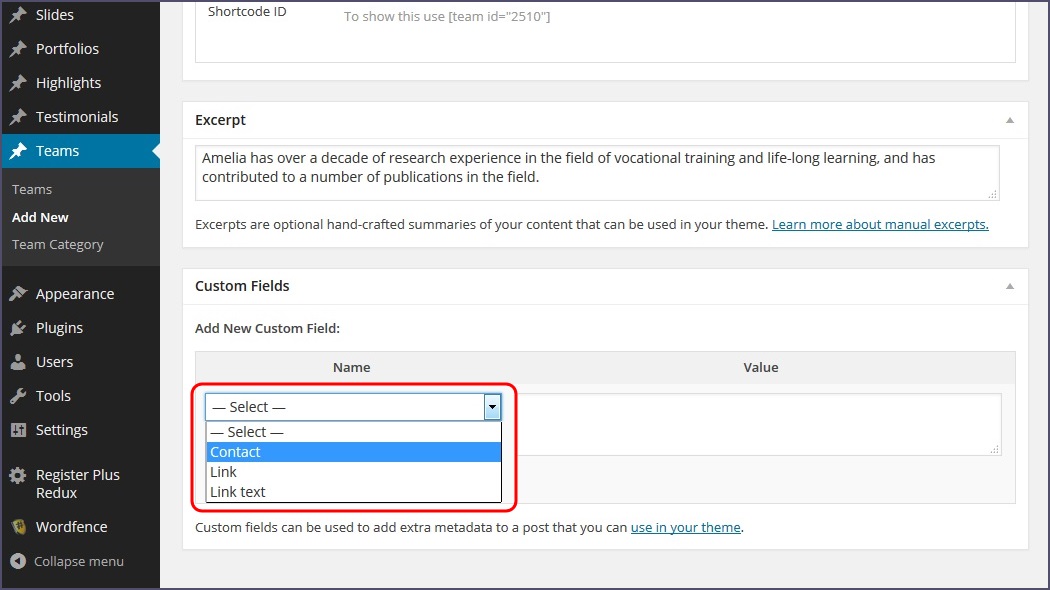The height and width of the screenshot is (590, 1050).
Task: Open the custom field Name dropdown arrow
Action: coord(491,407)
